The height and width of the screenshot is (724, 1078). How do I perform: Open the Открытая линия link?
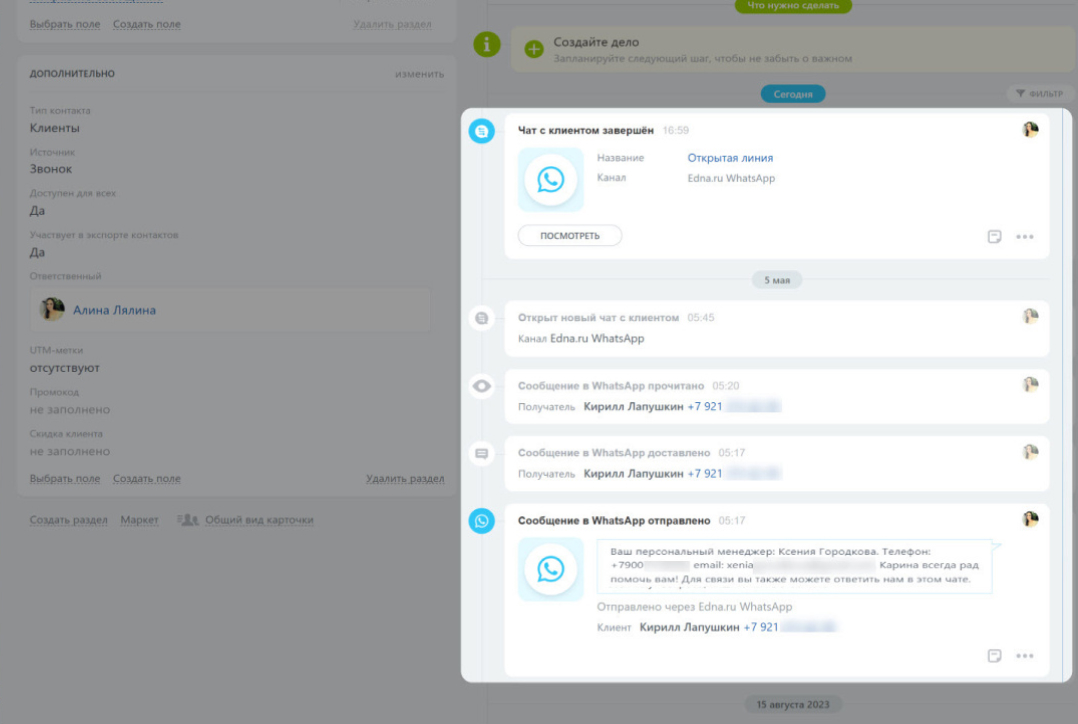pos(730,158)
